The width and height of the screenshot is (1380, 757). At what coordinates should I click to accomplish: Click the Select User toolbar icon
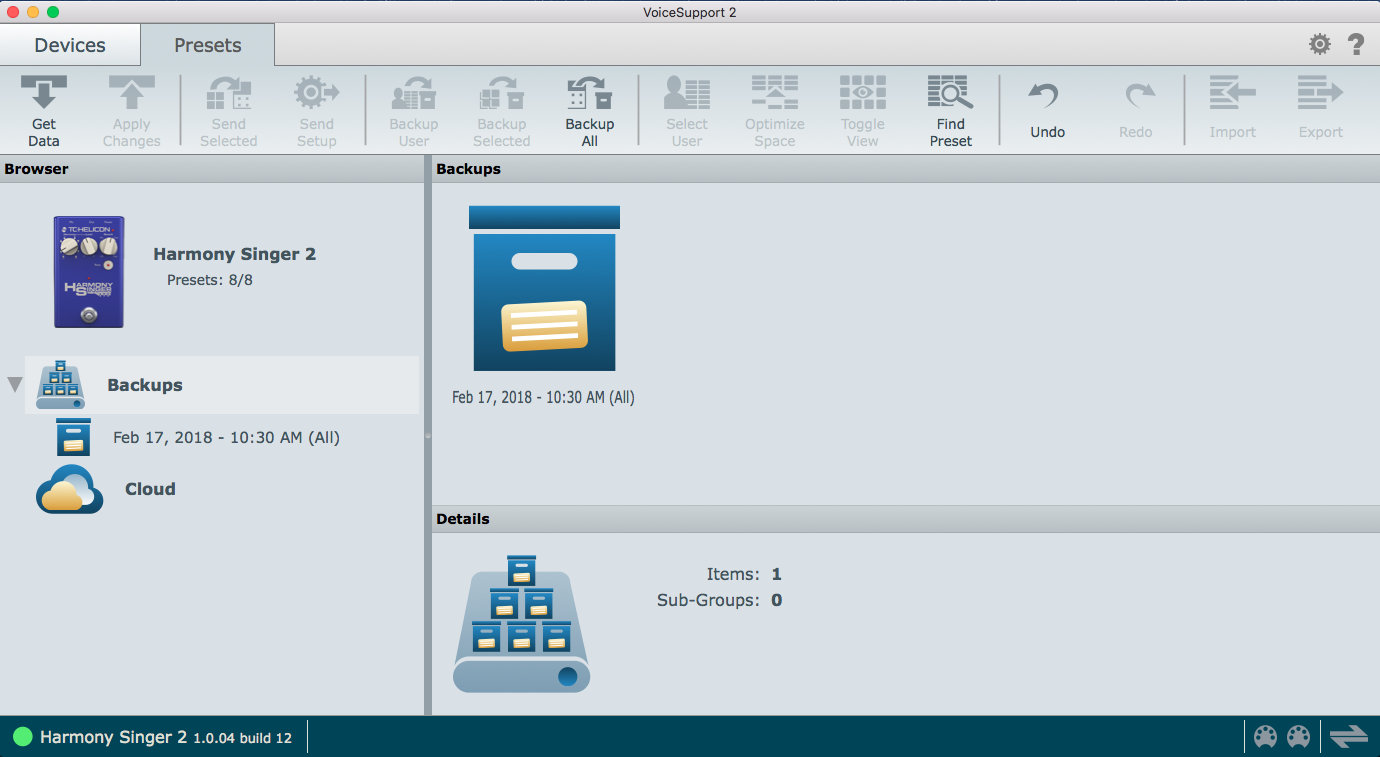687,111
